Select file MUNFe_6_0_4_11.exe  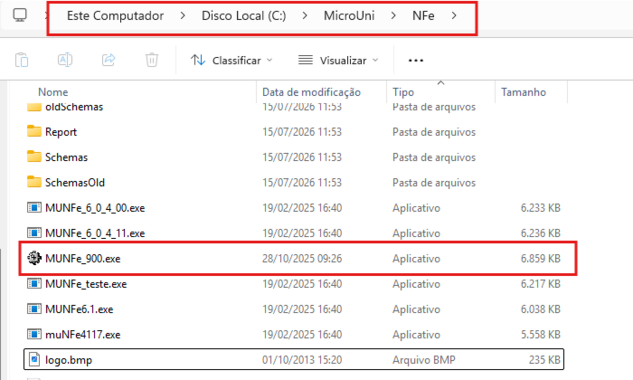coord(95,233)
